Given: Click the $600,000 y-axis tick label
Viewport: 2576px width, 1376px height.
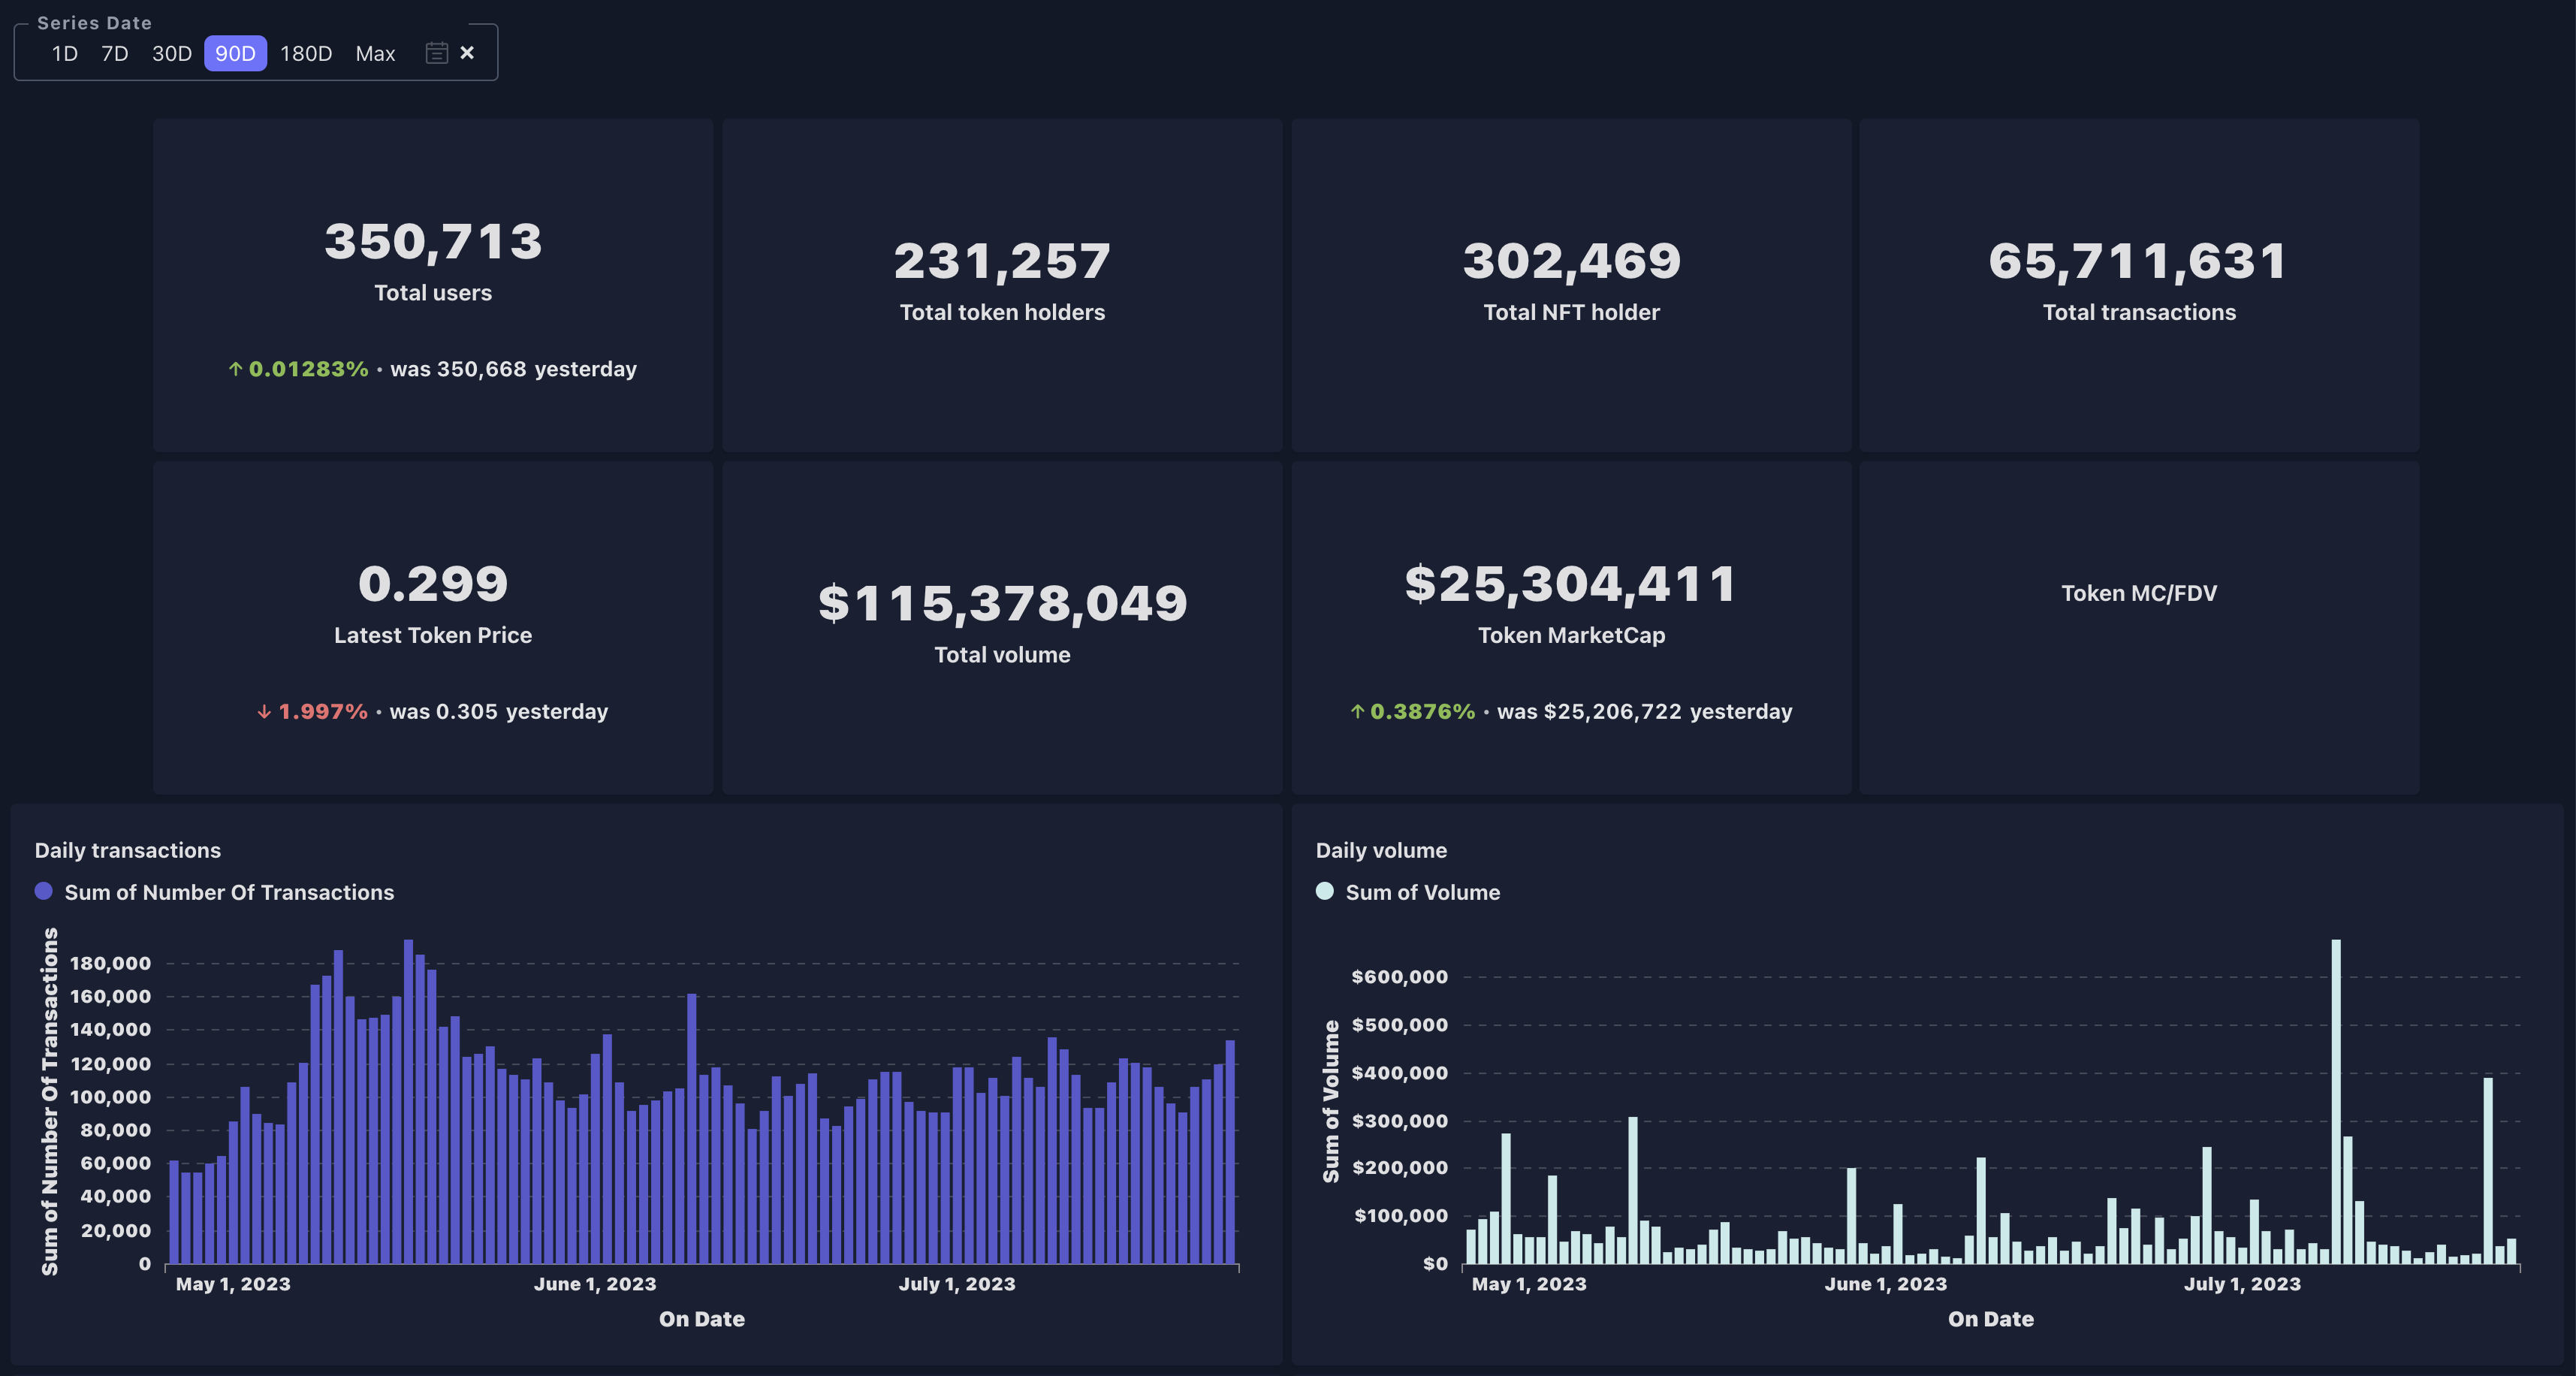Looking at the screenshot, I should (1399, 977).
